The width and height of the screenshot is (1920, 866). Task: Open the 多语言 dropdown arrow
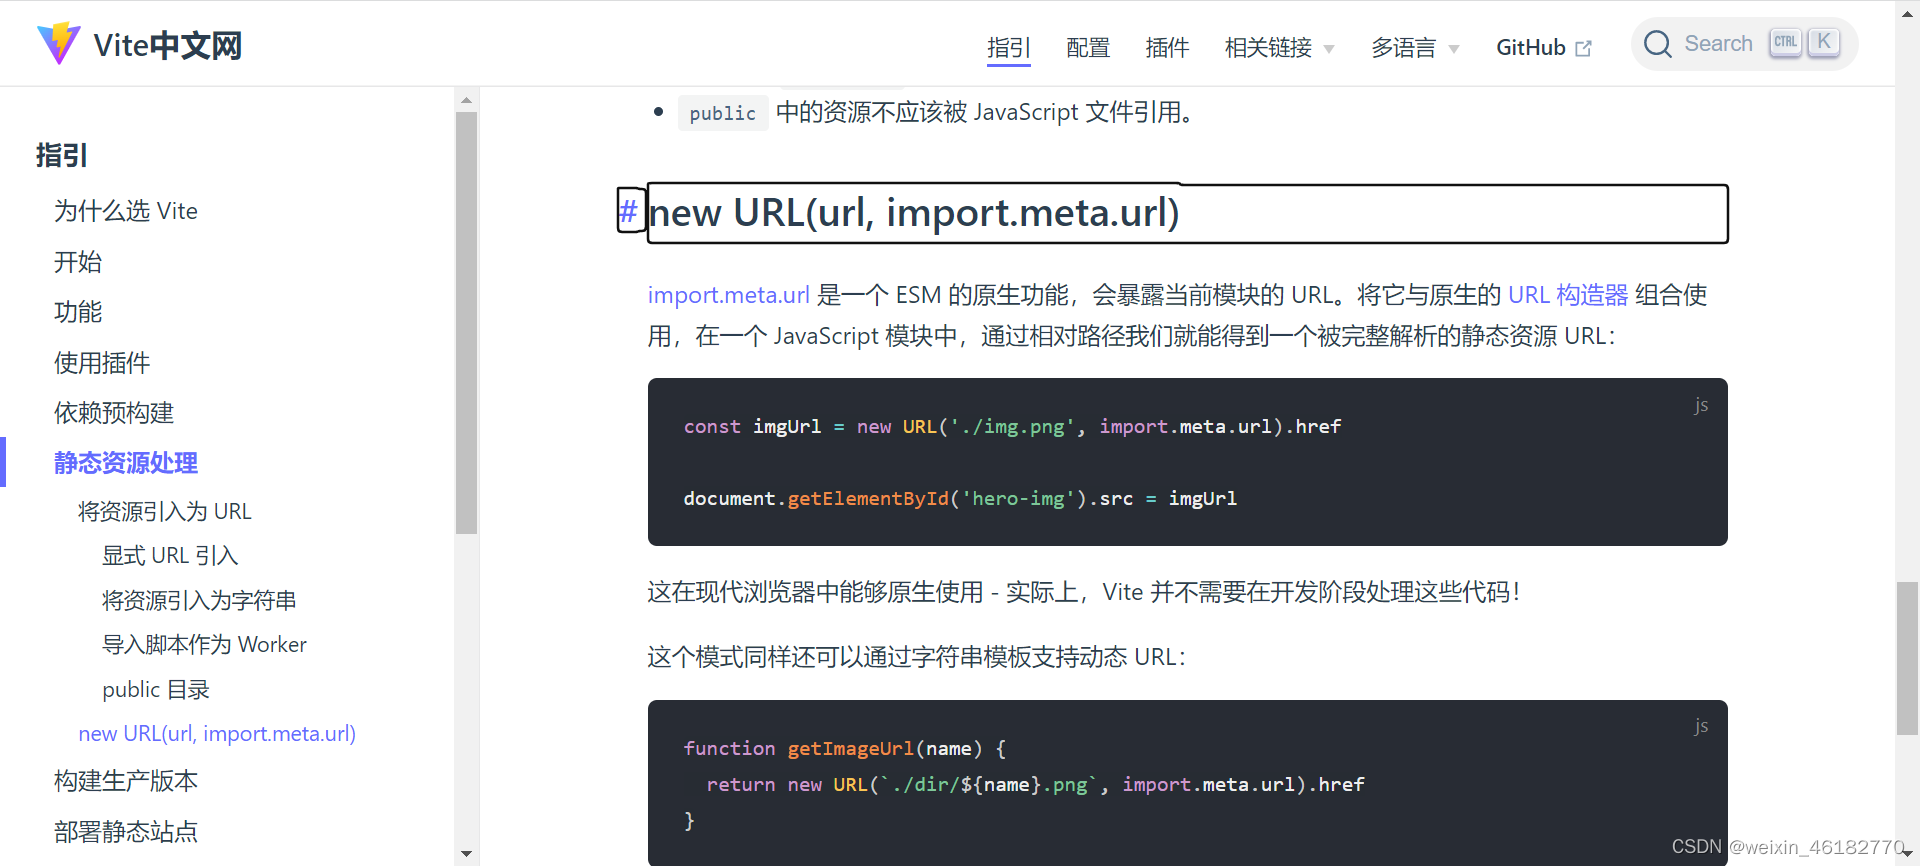point(1454,49)
